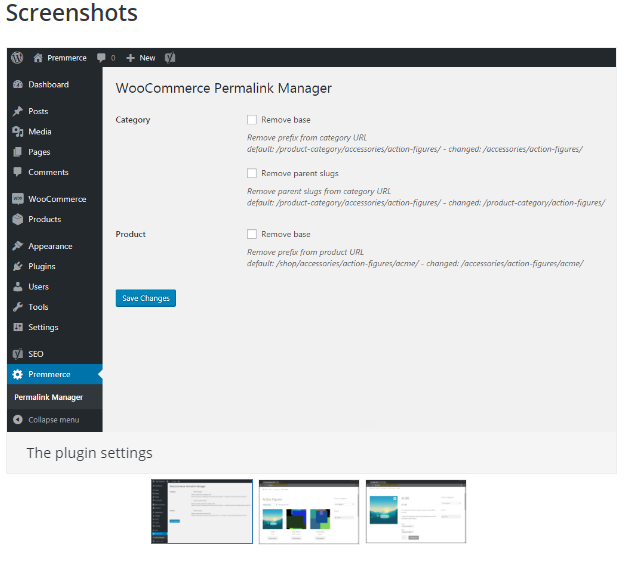Click the Category section label
Screen dimensions: 626x567
(x=133, y=120)
